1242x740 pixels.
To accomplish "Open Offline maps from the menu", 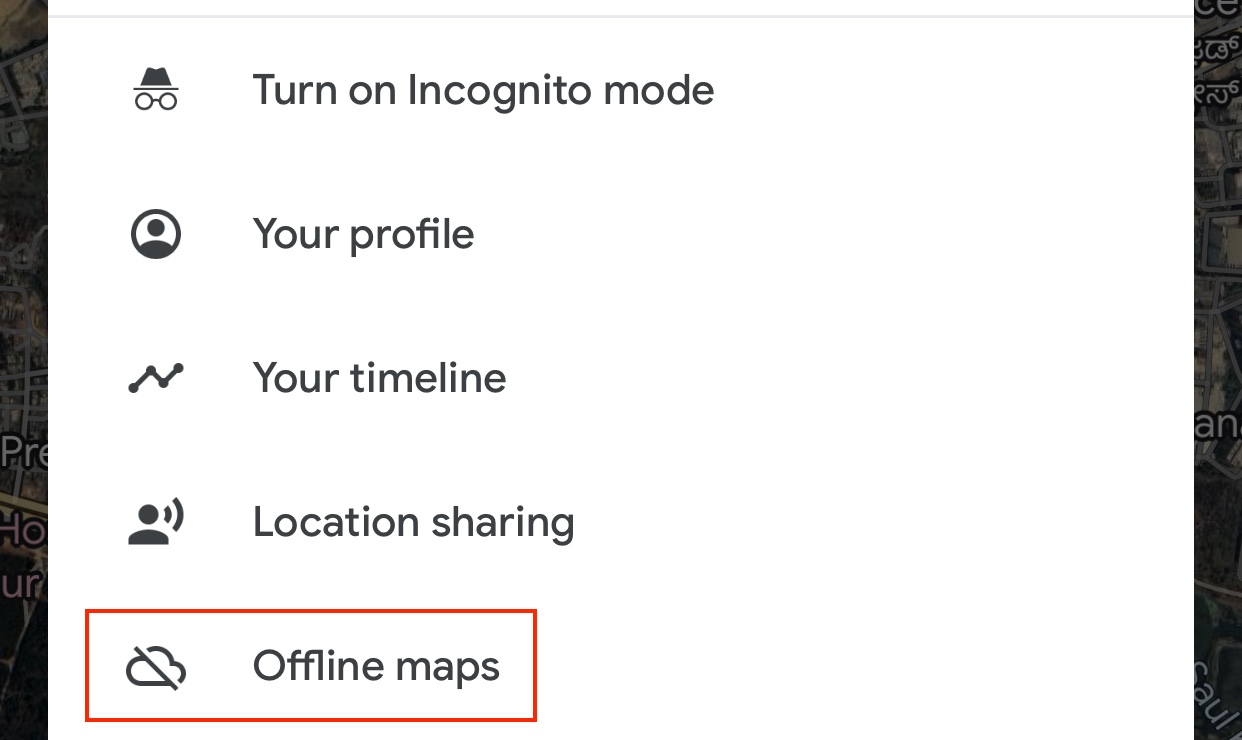I will coord(376,665).
